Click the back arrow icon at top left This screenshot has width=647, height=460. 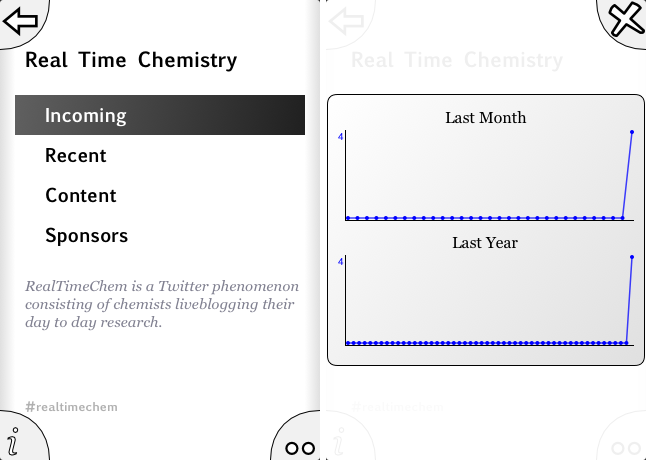click(20, 20)
